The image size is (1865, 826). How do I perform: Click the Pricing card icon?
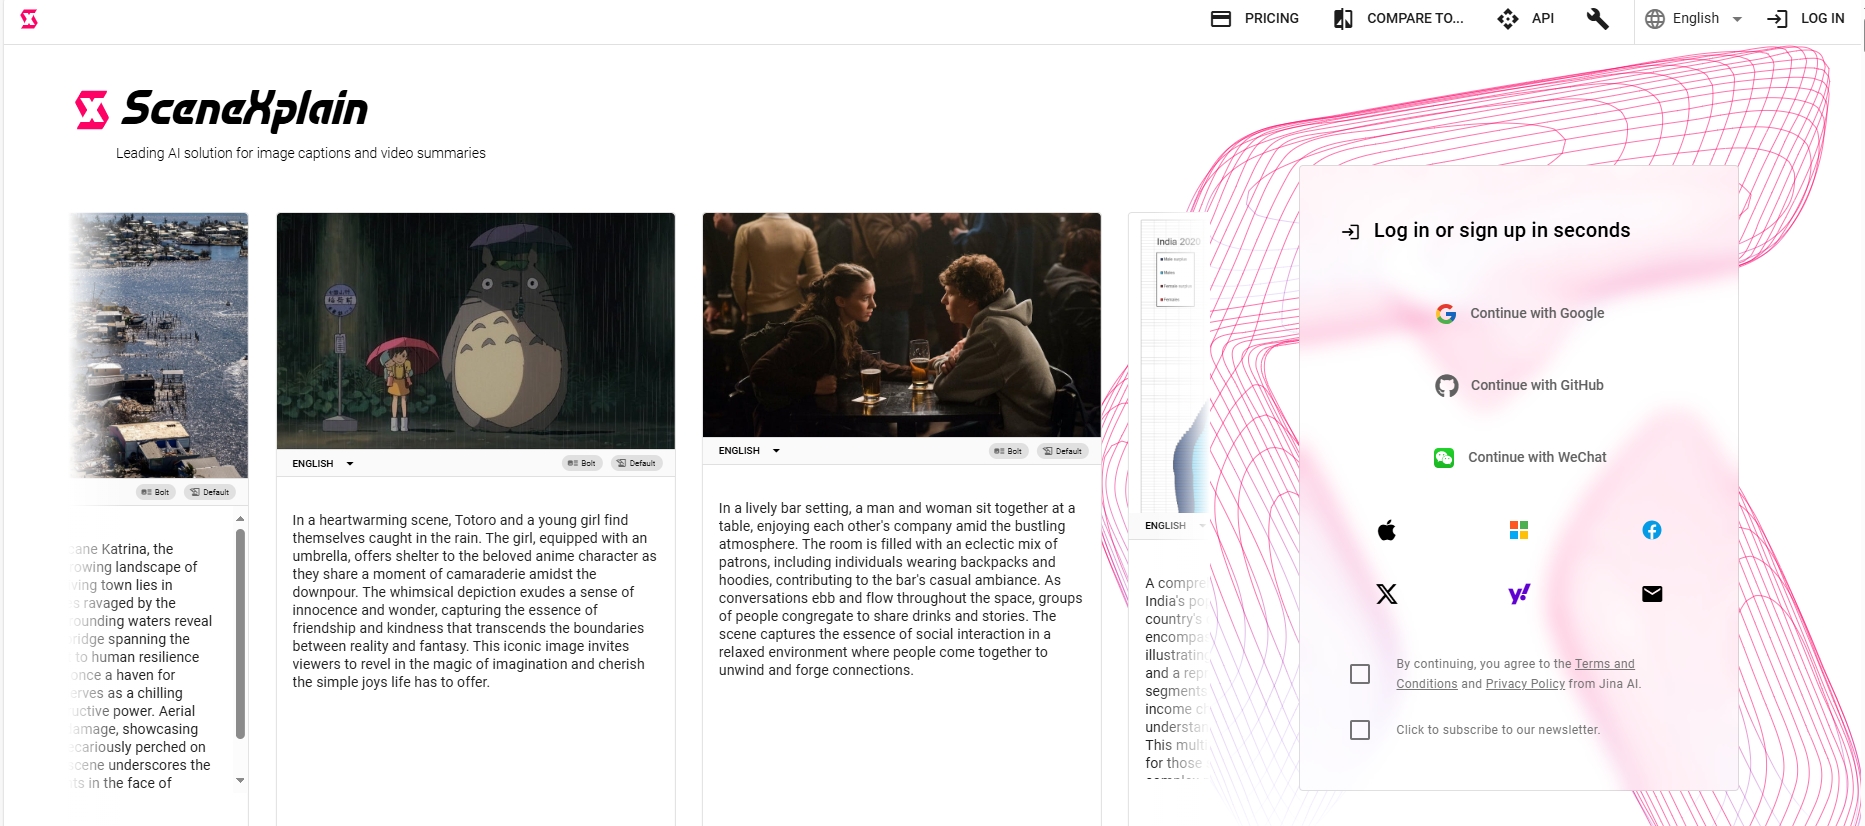1220,18
